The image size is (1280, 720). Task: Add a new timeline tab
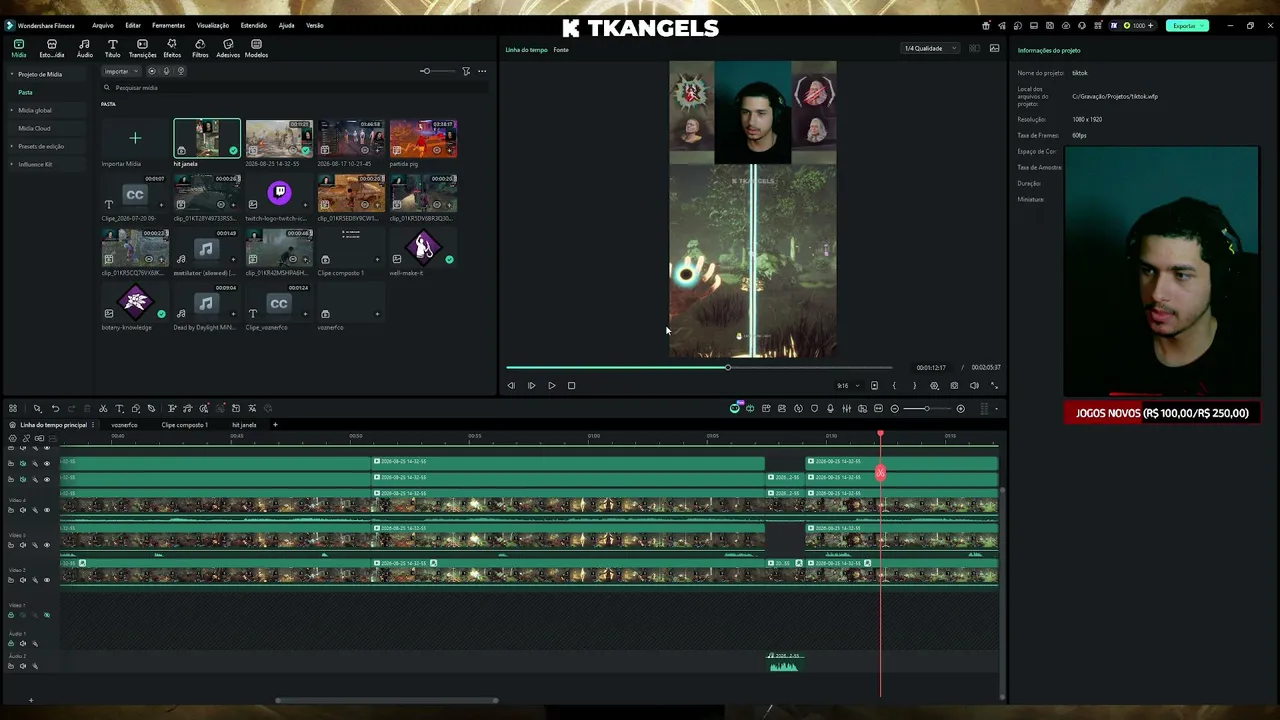pos(275,425)
